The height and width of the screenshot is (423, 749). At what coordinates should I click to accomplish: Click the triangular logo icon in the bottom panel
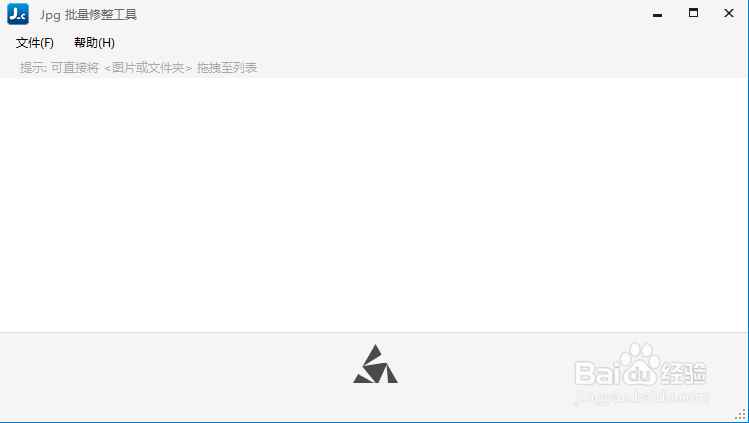pos(375,364)
